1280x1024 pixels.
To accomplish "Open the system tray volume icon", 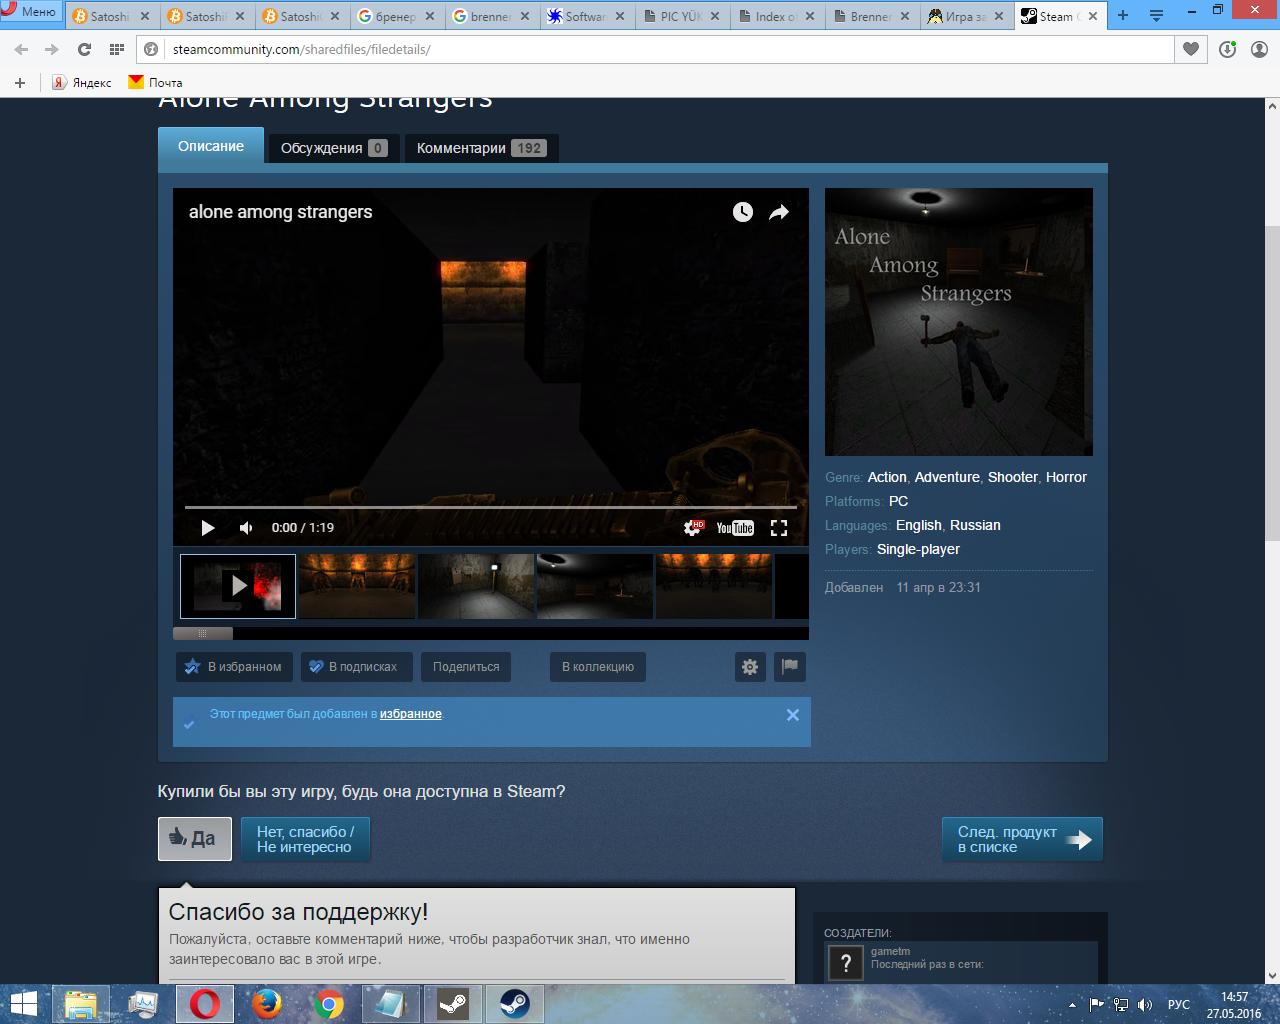I will click(x=1145, y=1004).
